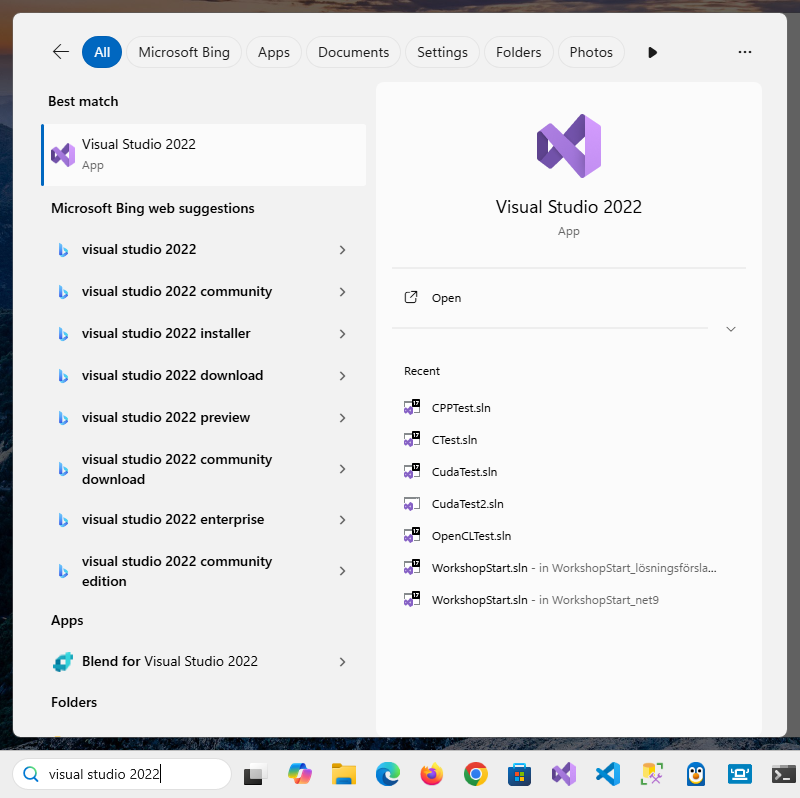The width and height of the screenshot is (800, 798).
Task: Expand the 'visual studio 2022 community' suggestion arrow
Action: (343, 292)
